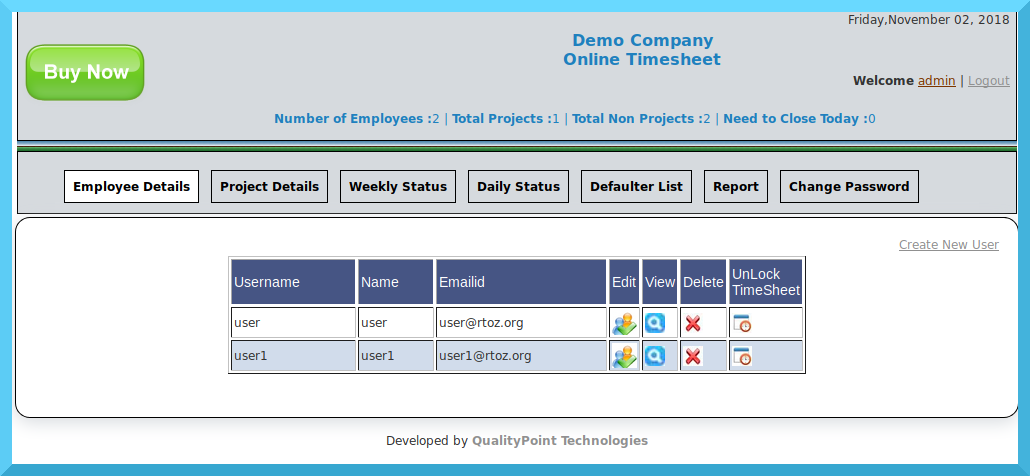
Task: Open the Change Password tab
Action: [x=849, y=186]
